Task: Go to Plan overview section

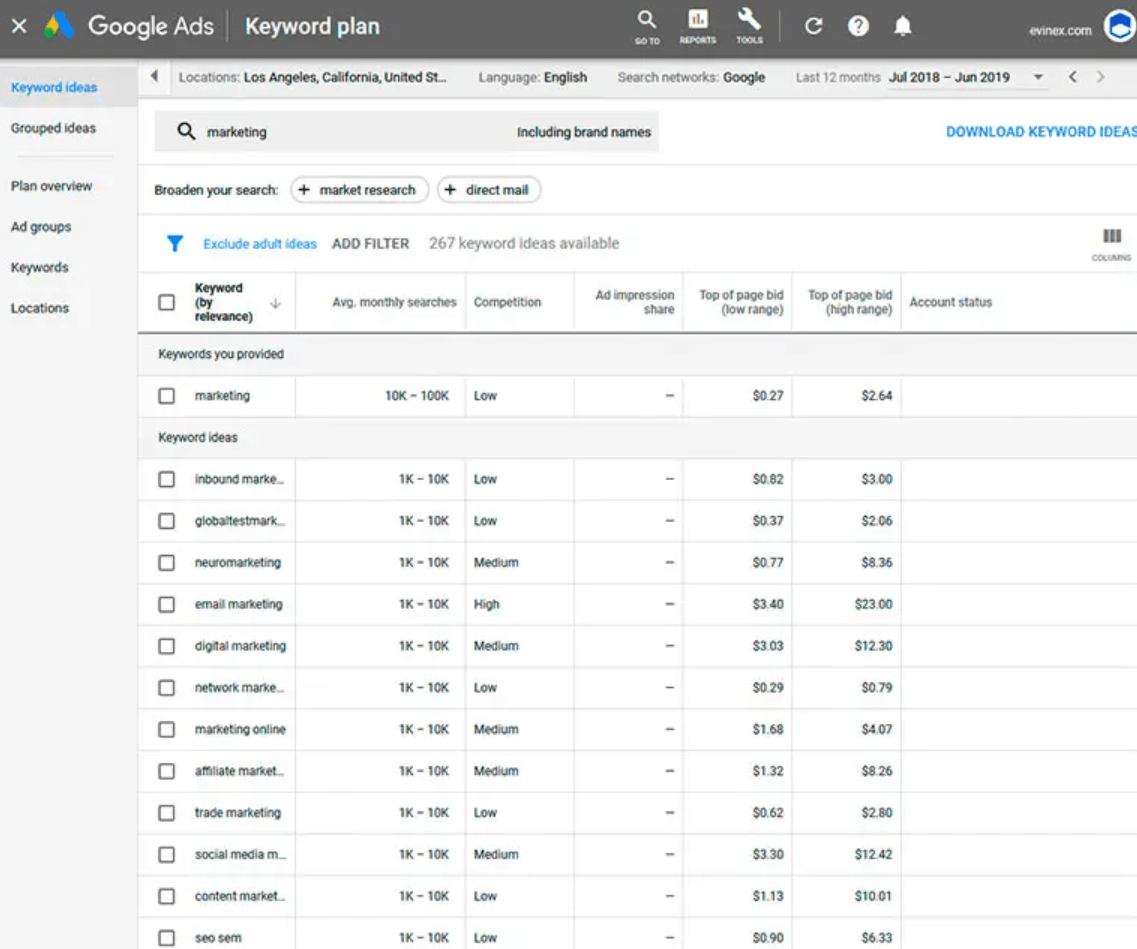Action: click(51, 186)
